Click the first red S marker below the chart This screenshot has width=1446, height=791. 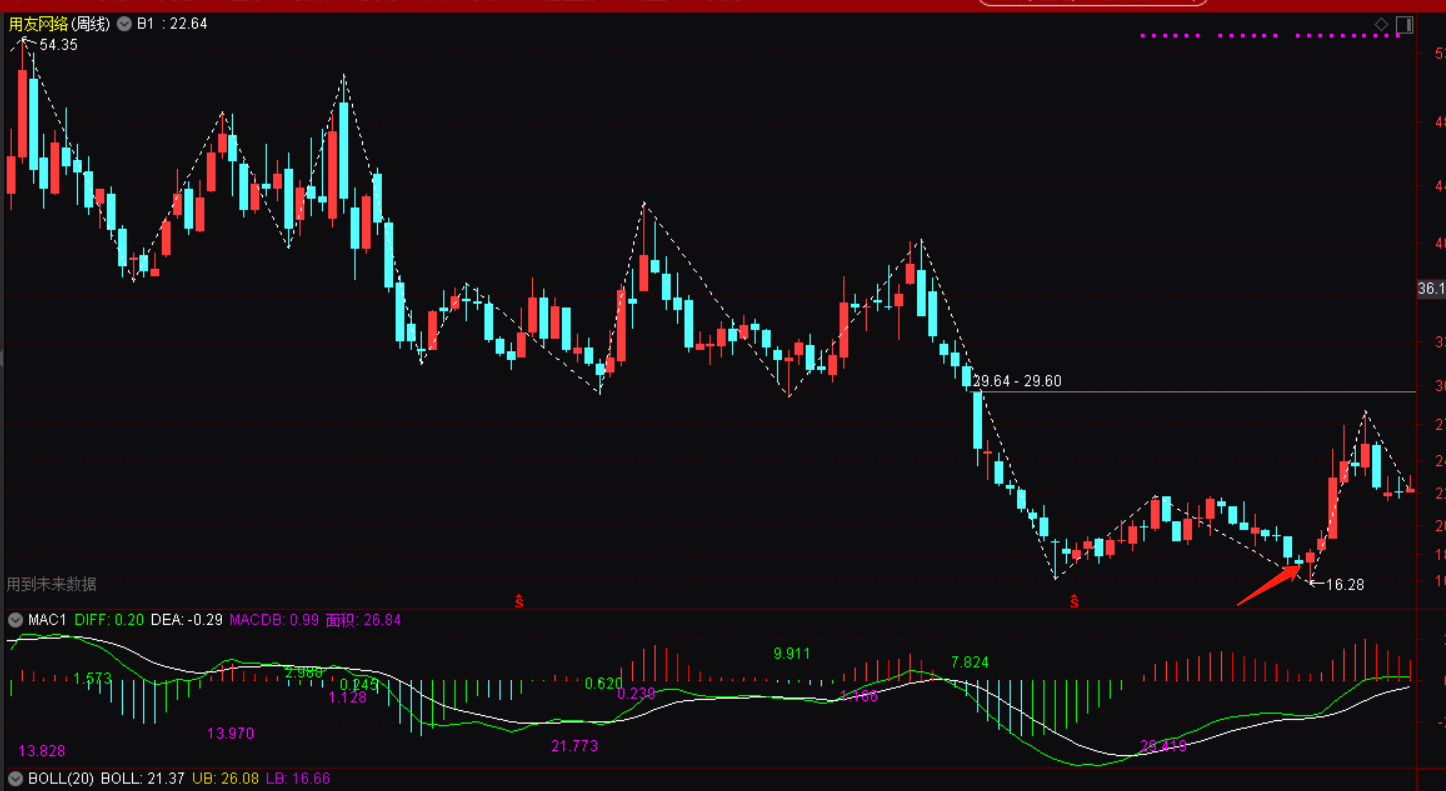coord(519,601)
